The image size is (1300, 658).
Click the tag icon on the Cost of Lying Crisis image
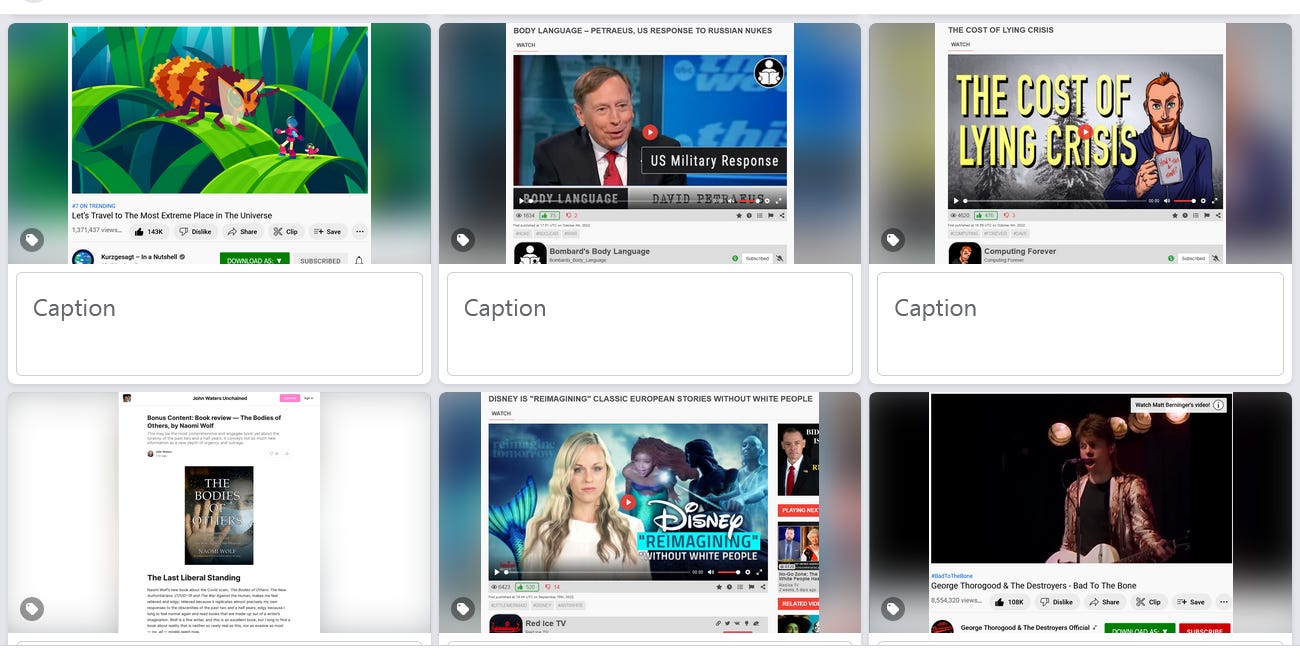[893, 240]
